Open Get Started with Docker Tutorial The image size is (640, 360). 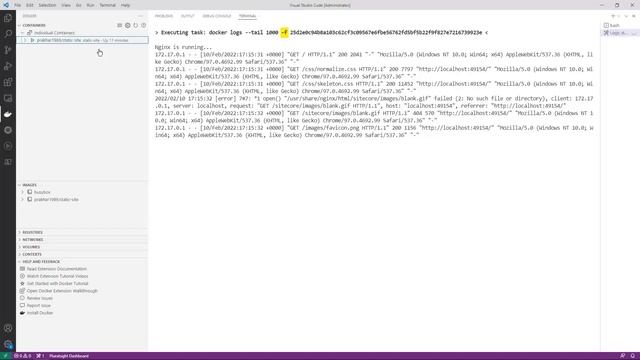coord(57,284)
